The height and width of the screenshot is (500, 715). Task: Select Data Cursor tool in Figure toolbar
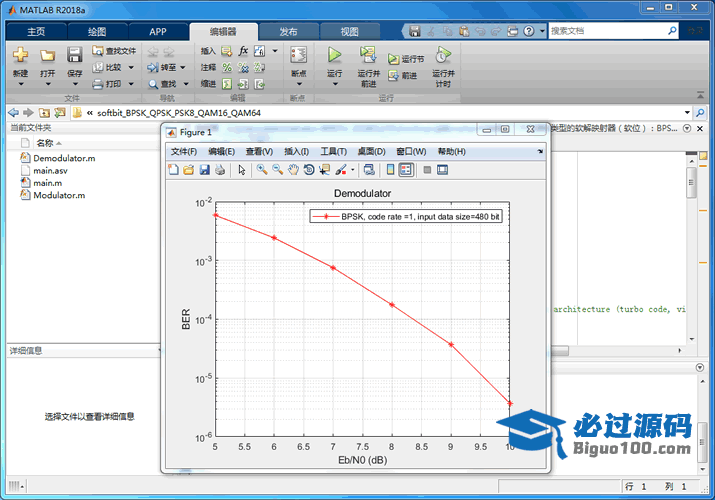324,170
